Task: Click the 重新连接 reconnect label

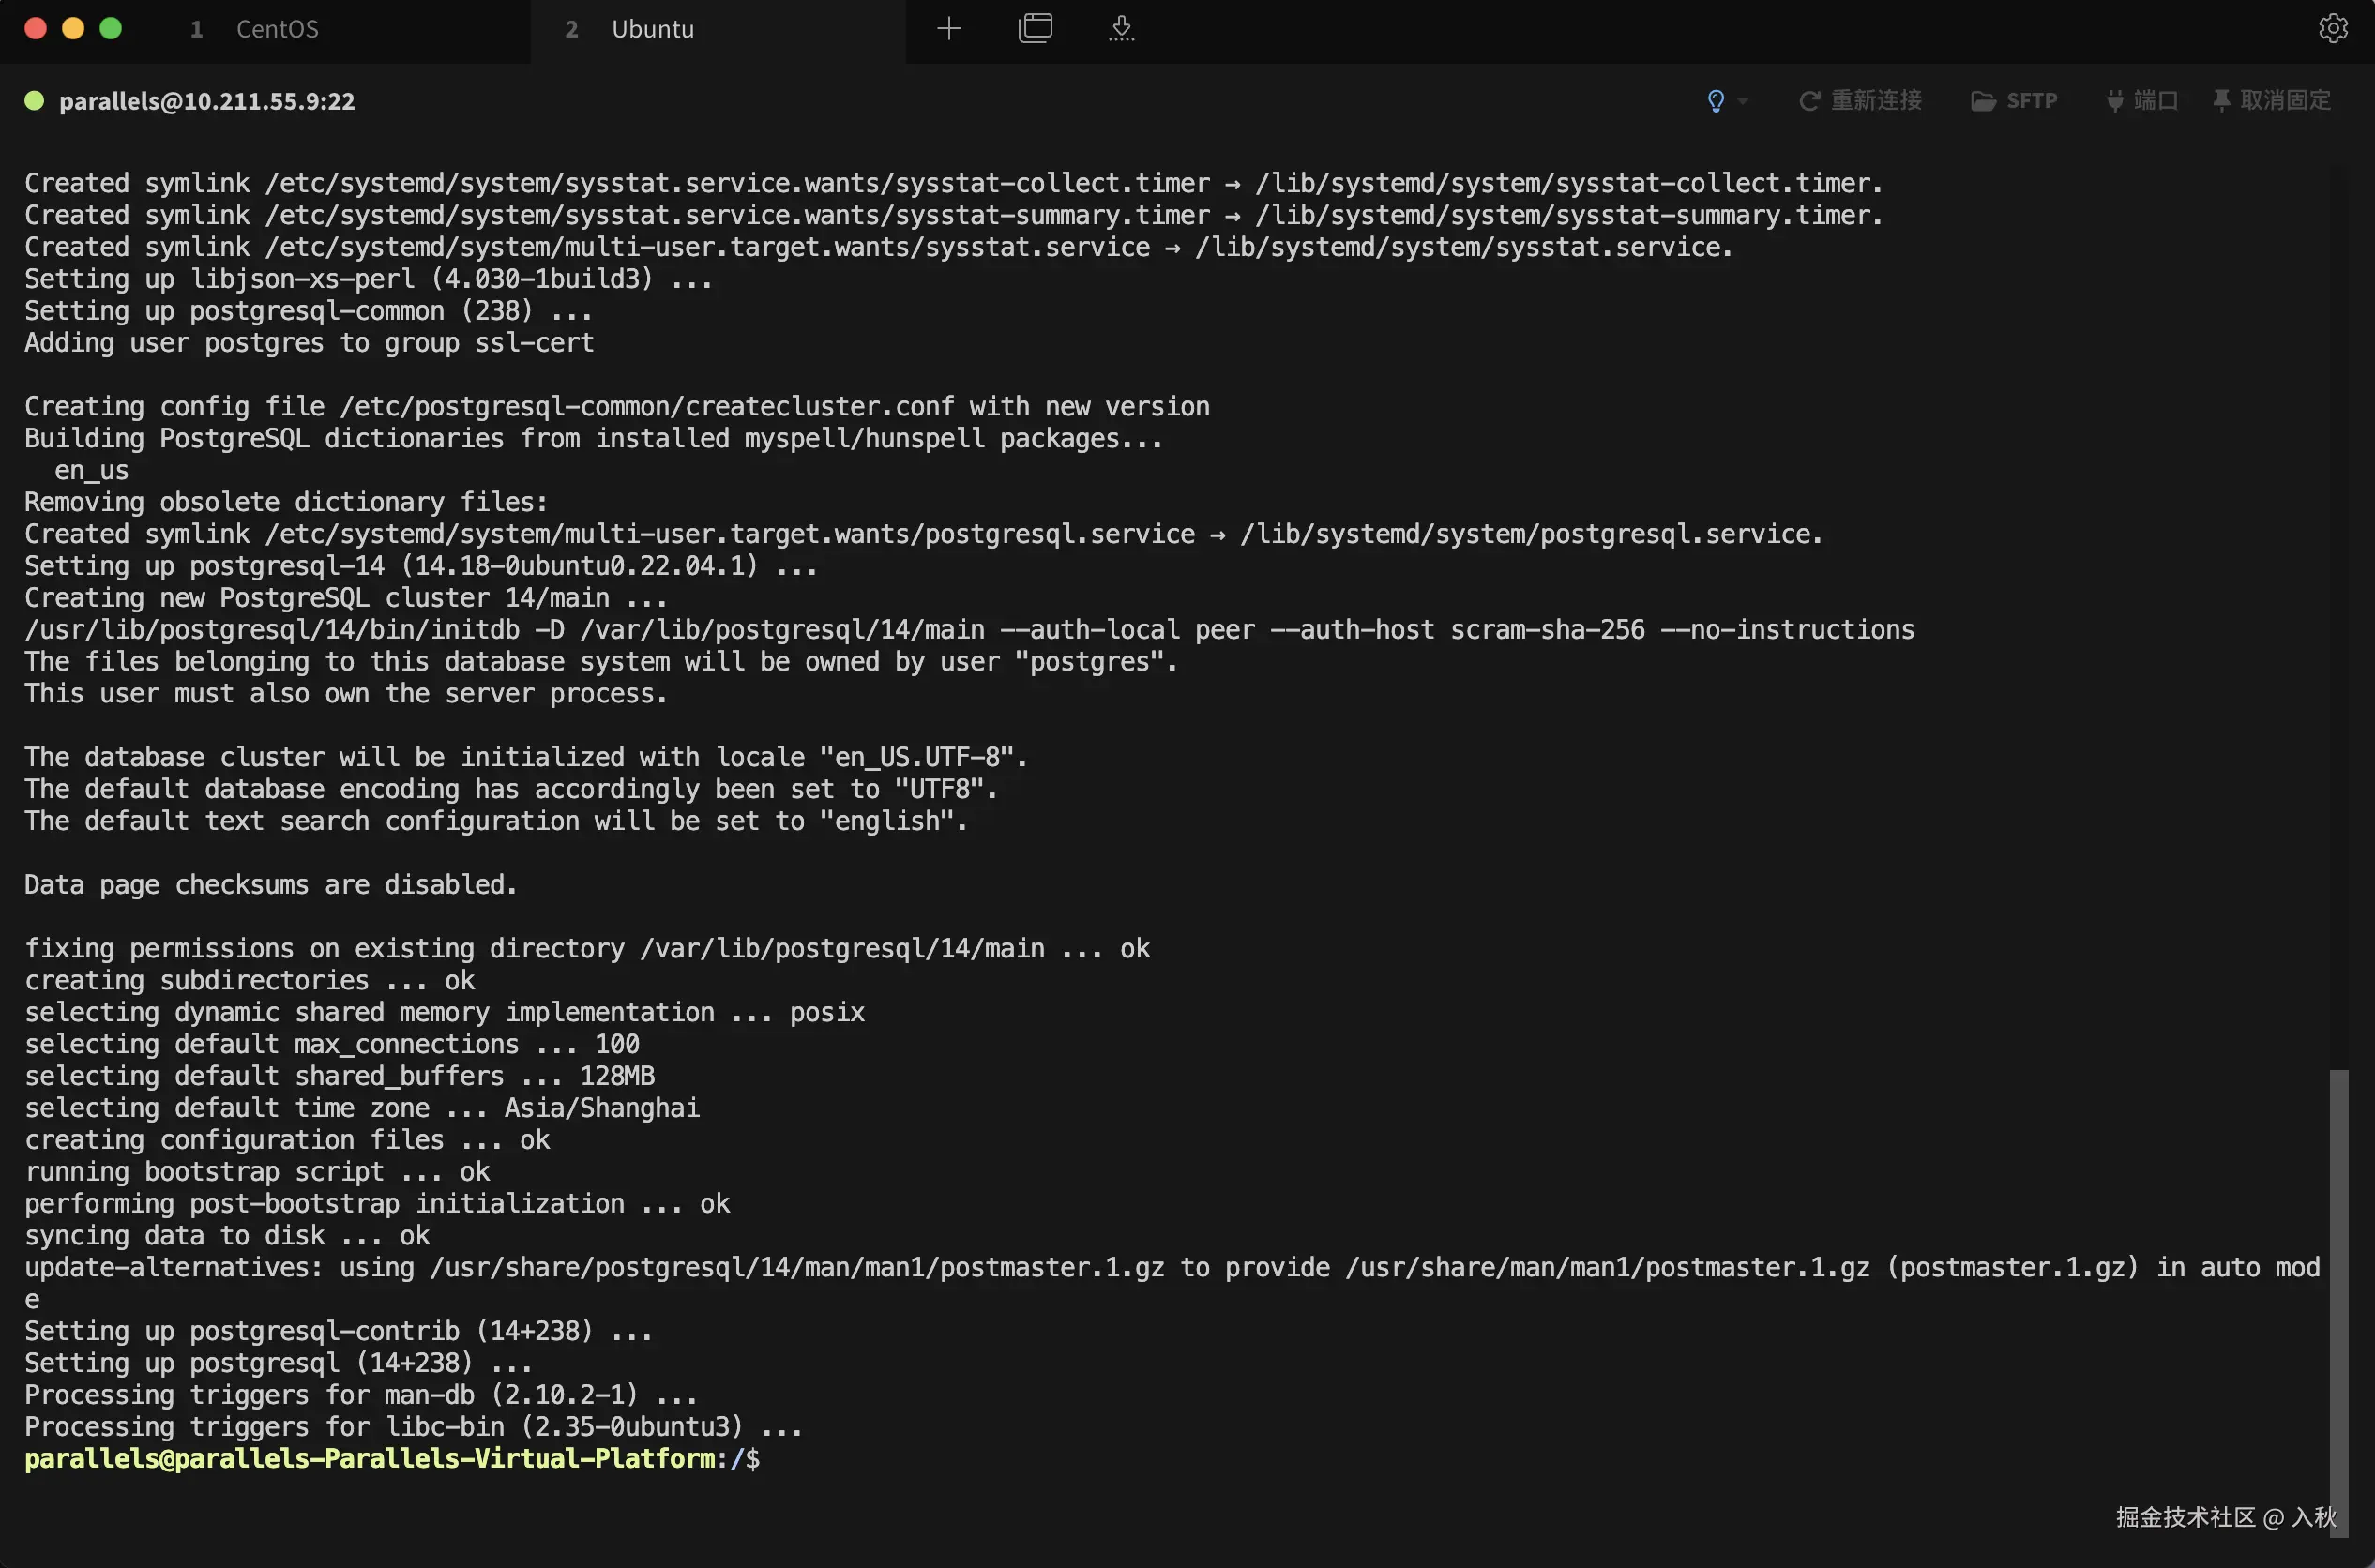Action: tap(1876, 101)
